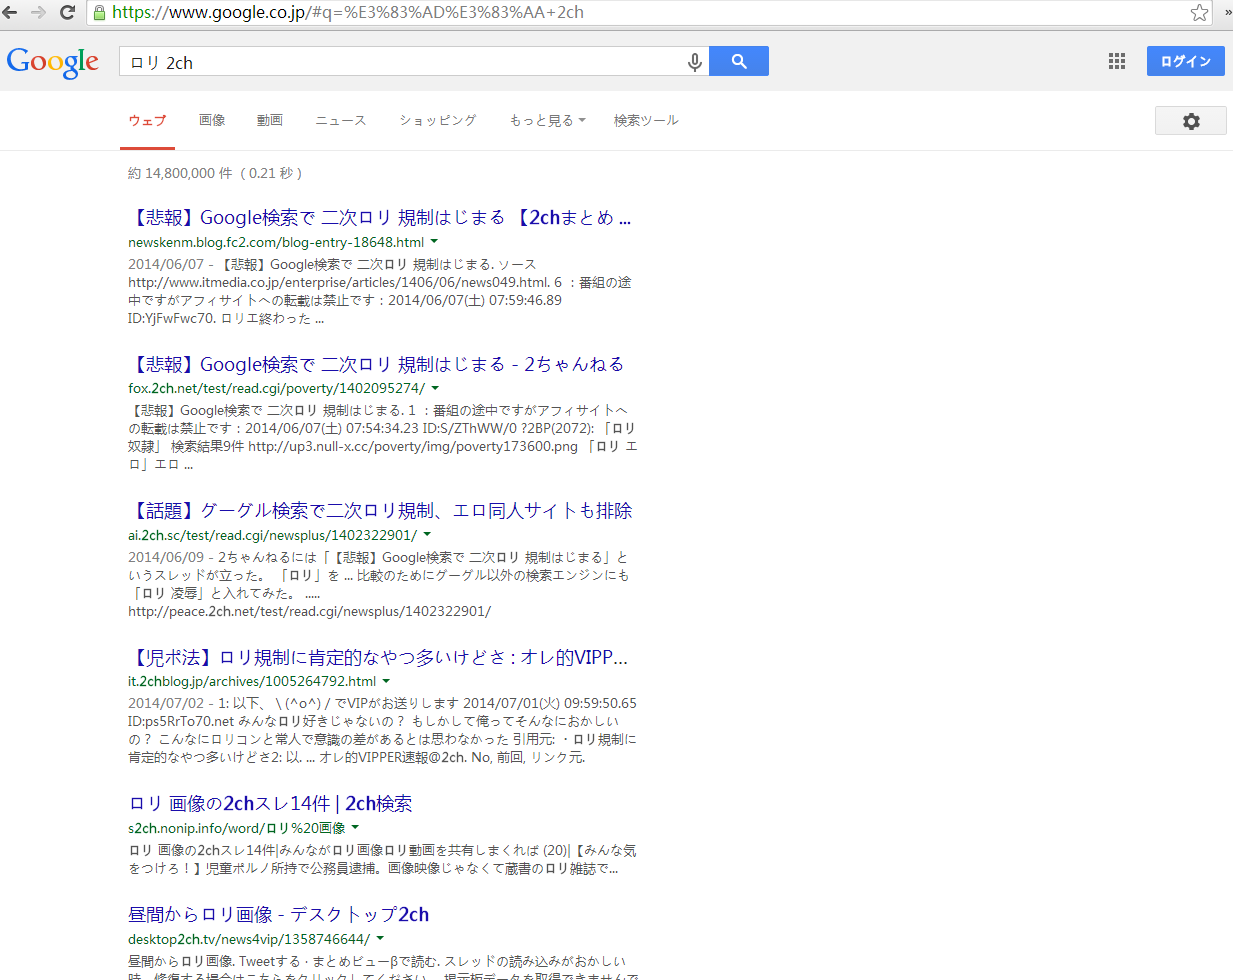Expand the arrow beside ai.2ch.sc URL

427,535
